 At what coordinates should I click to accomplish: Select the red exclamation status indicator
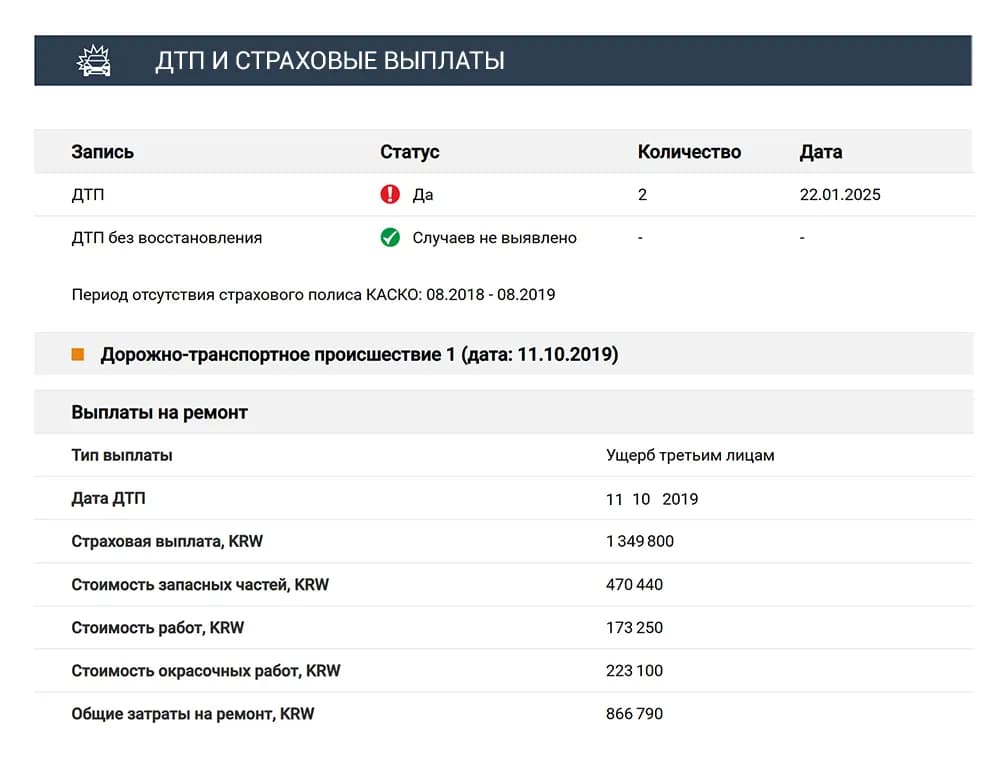click(x=391, y=194)
